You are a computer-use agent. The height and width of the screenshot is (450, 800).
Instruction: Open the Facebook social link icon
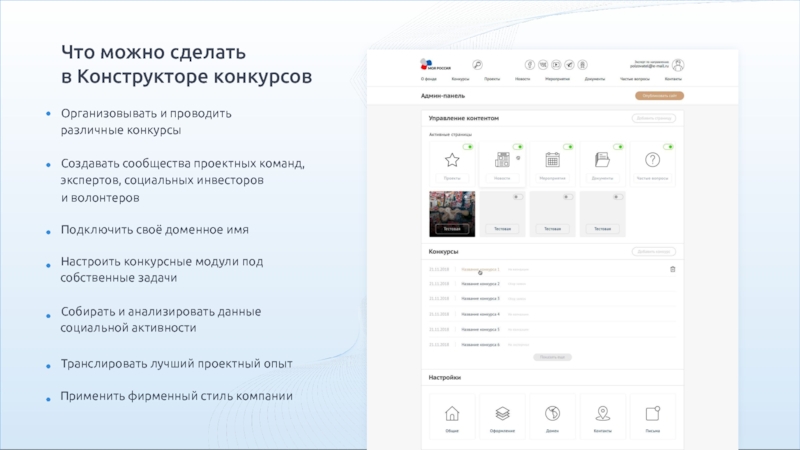(x=530, y=64)
